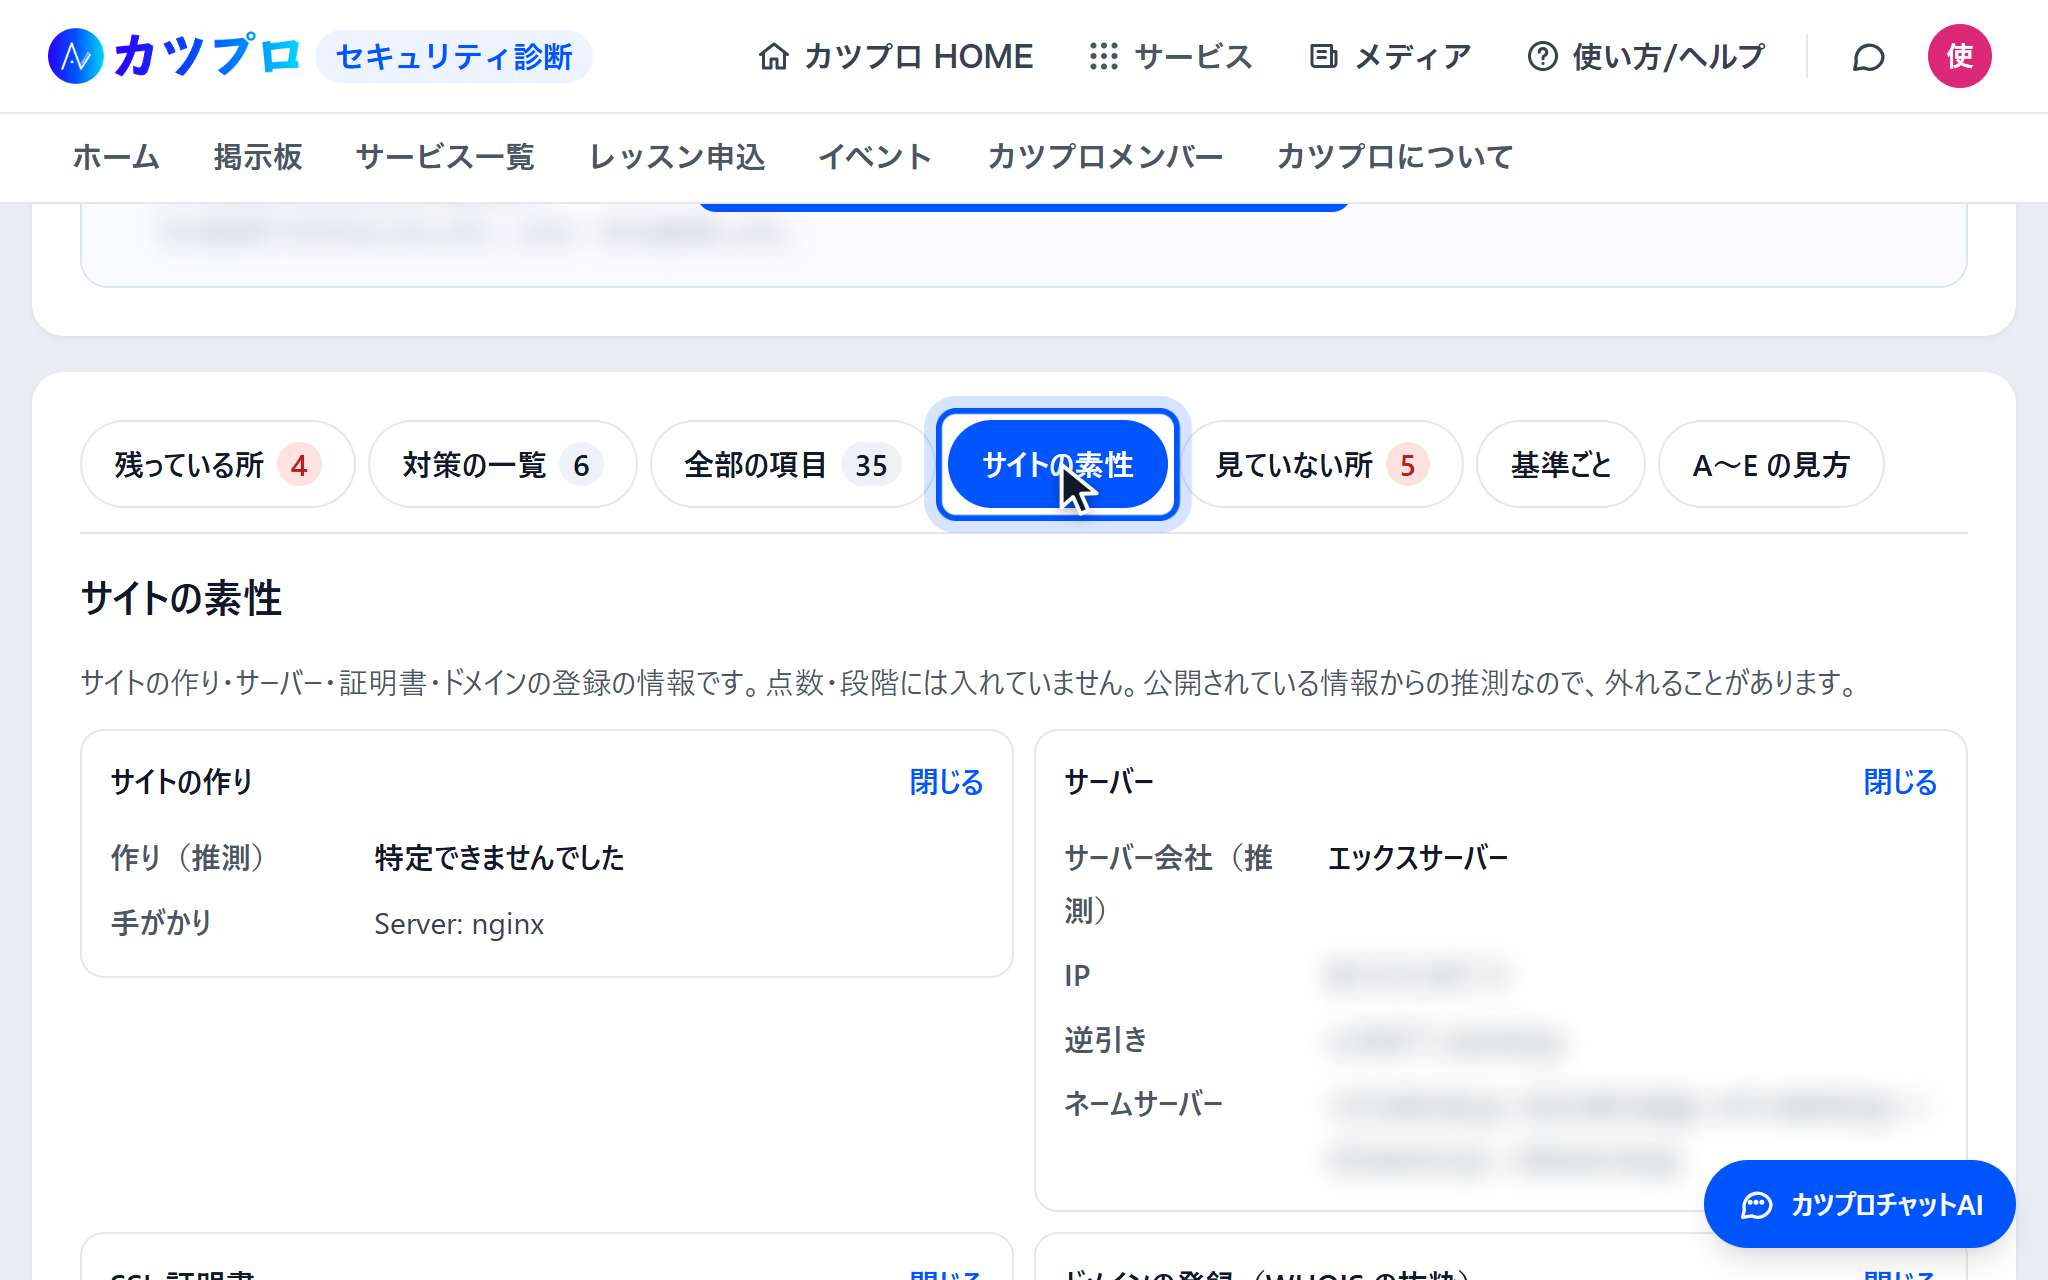This screenshot has height=1280, width=2048.
Task: Open カツプロについて page
Action: click(1394, 157)
